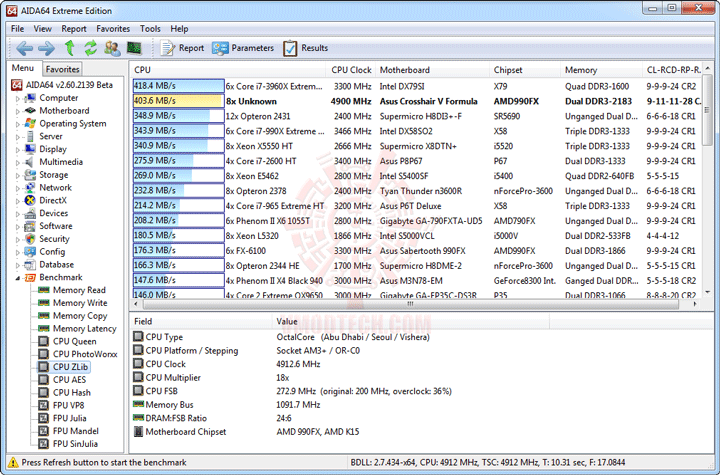The width and height of the screenshot is (720, 475).
Task: Click the Back arrow toolbar icon
Action: click(x=24, y=48)
